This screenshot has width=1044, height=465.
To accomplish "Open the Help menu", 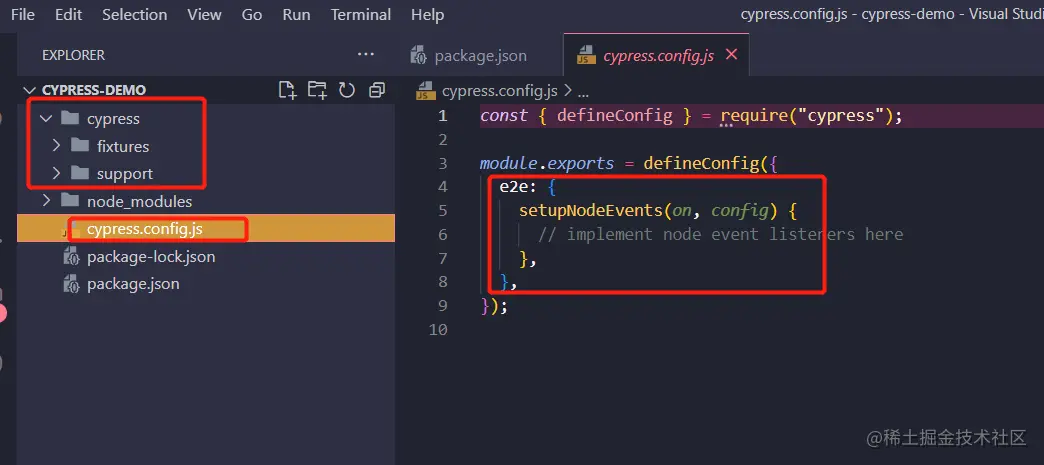I will click(427, 15).
